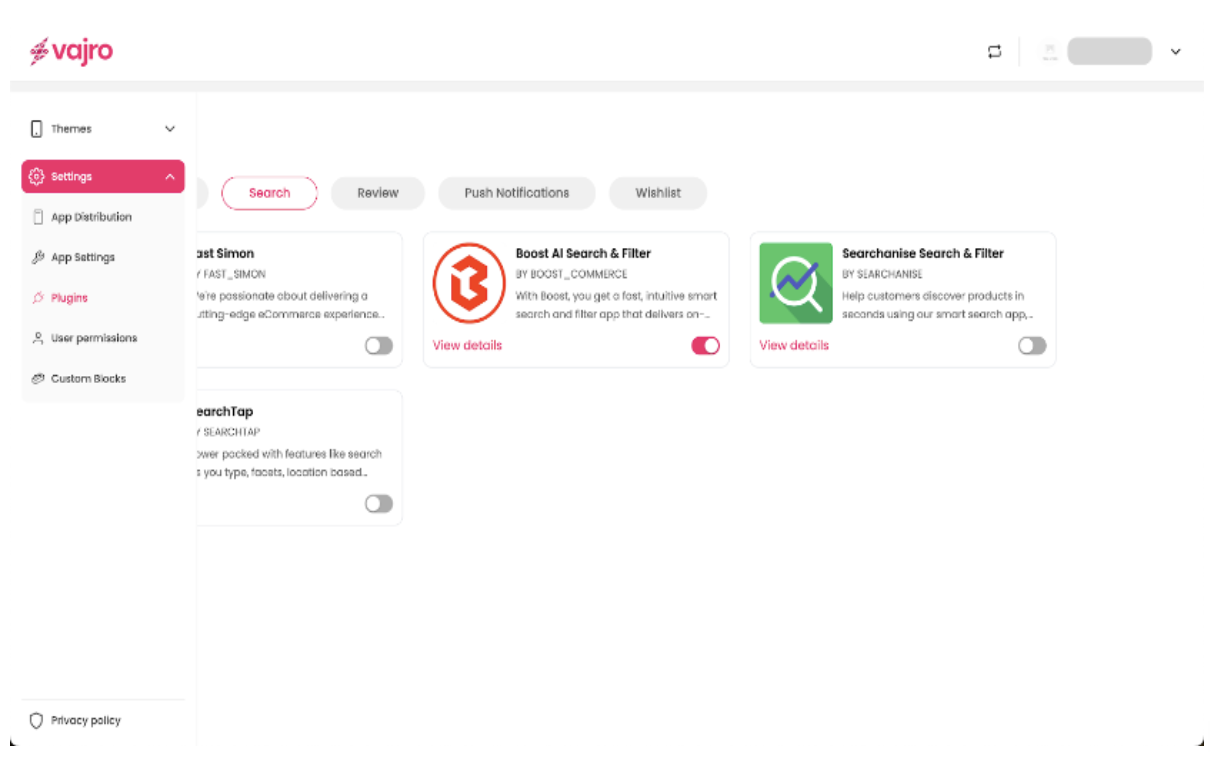The image size is (1210, 776).
Task: Click the Boost plugin description text
Action: click(x=616, y=305)
